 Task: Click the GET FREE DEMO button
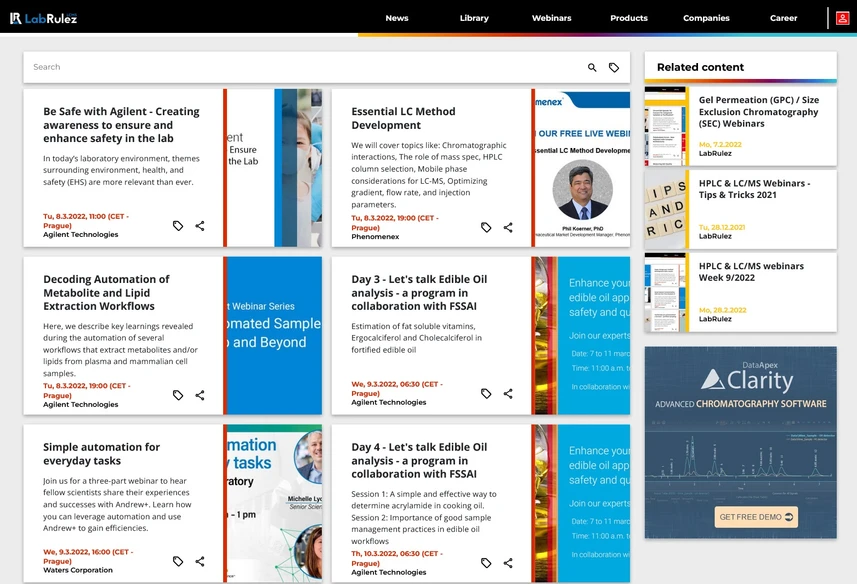click(x=756, y=517)
